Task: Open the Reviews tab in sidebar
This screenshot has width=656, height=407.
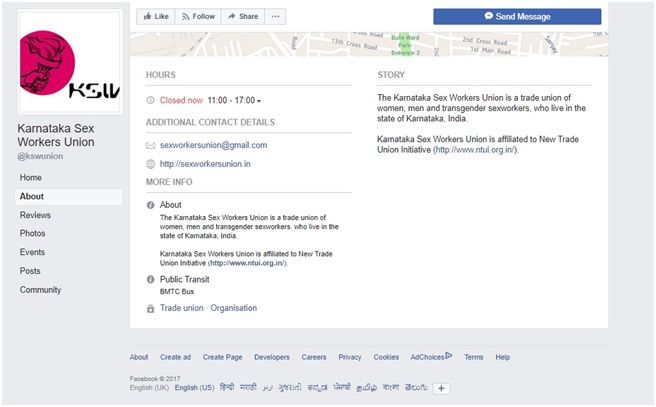Action: [x=35, y=215]
